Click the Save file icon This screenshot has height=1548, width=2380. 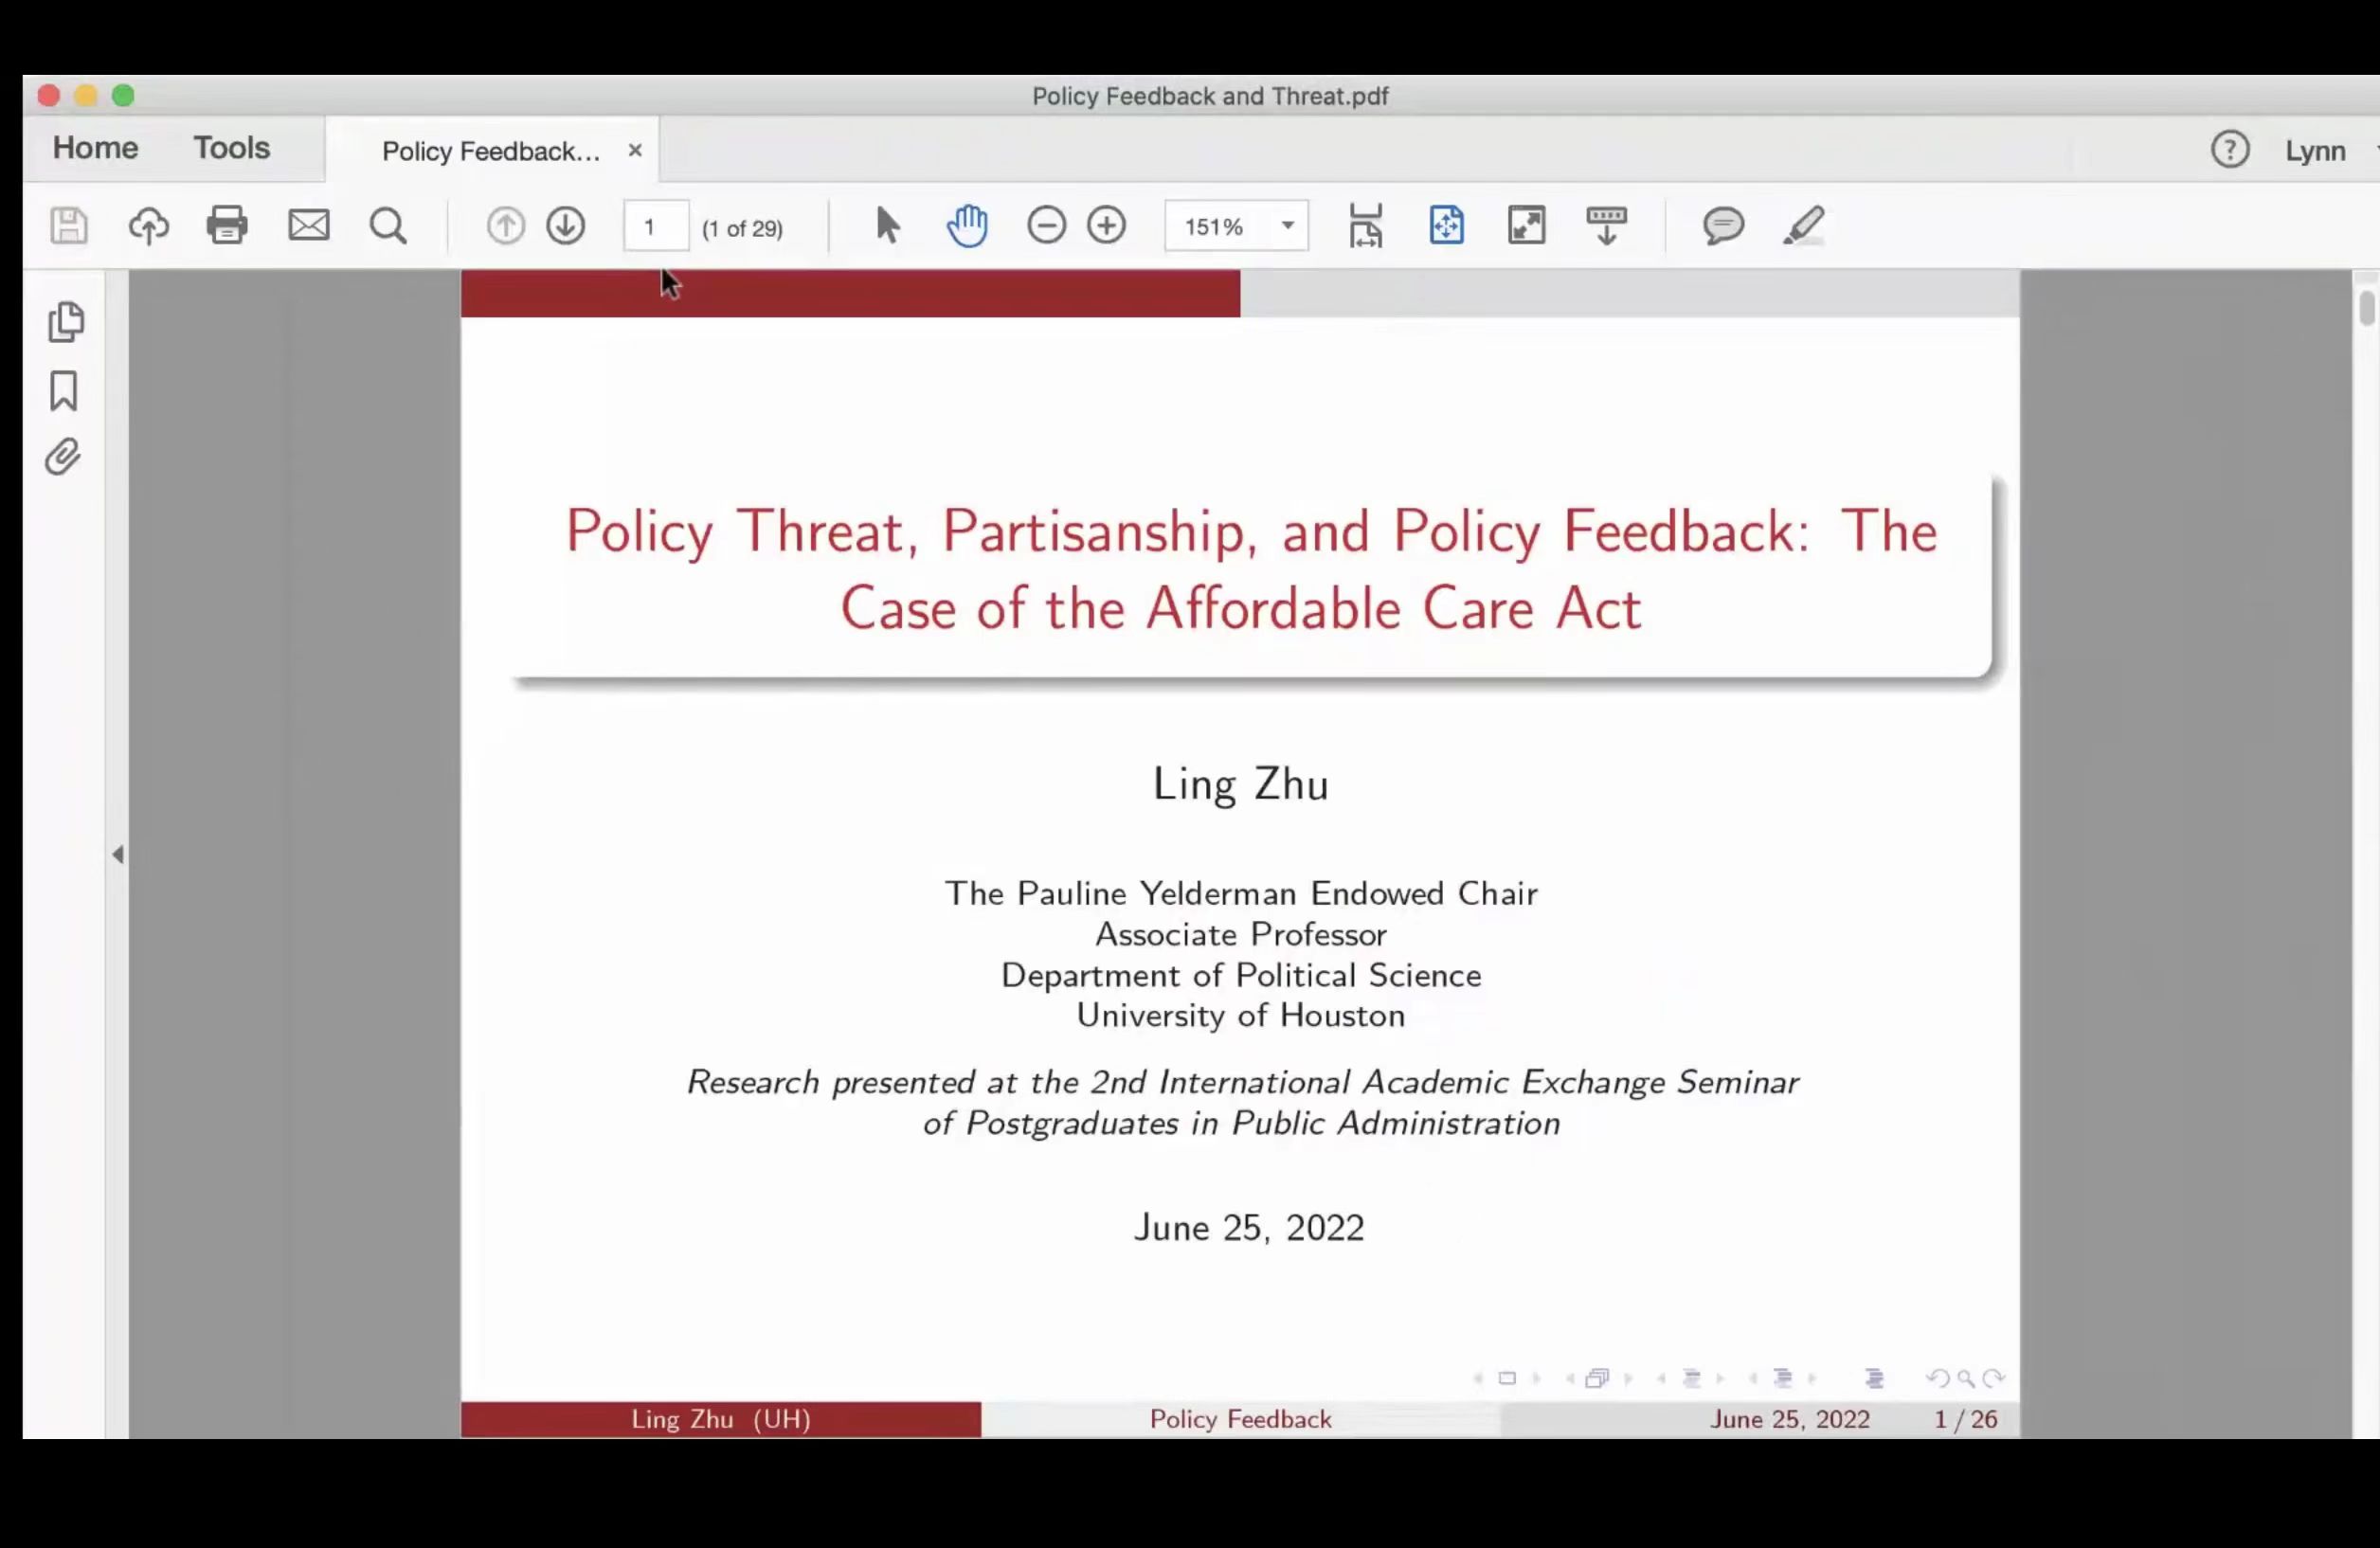(68, 226)
